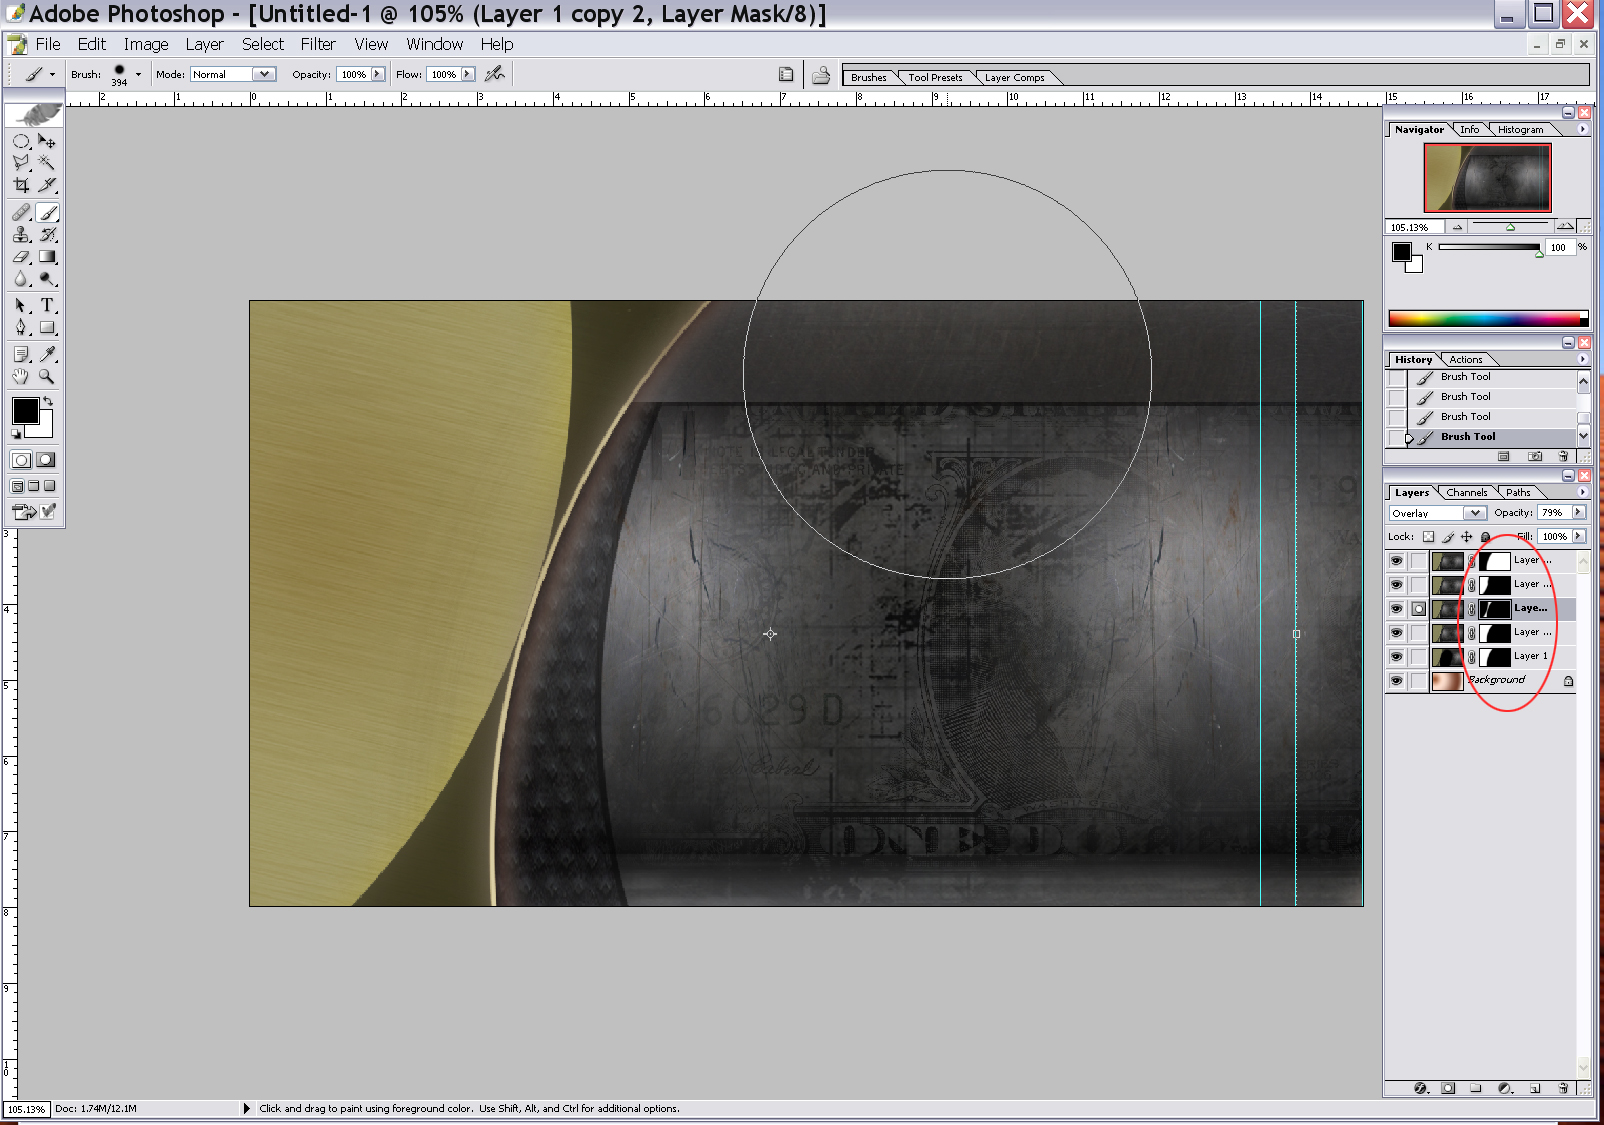The height and width of the screenshot is (1125, 1604).
Task: Open the Brush preset picker arrow
Action: (x=138, y=74)
